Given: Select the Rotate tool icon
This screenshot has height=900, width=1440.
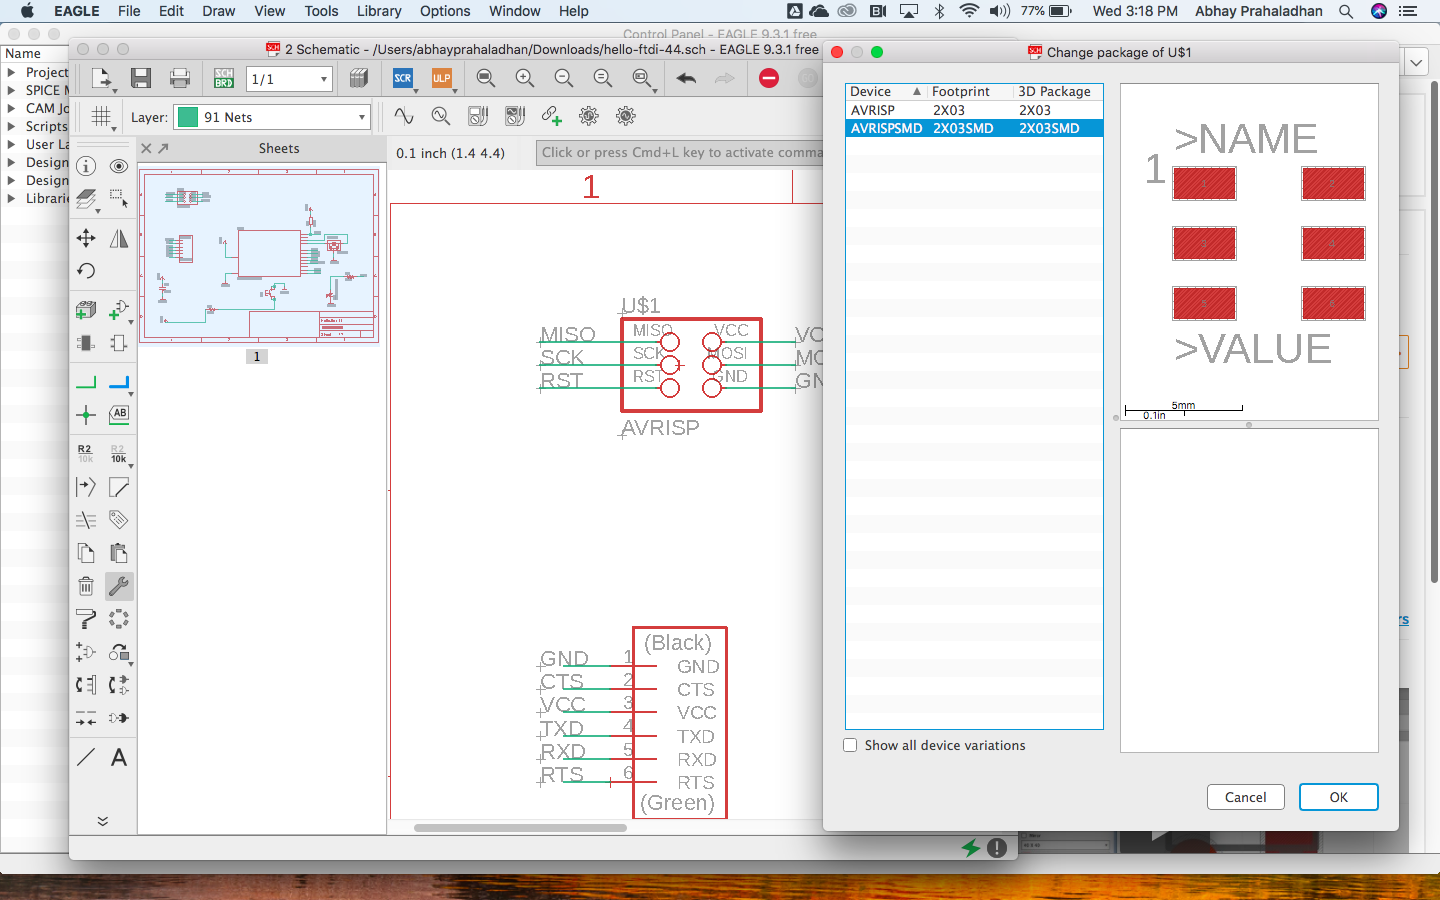Looking at the screenshot, I should click(86, 271).
